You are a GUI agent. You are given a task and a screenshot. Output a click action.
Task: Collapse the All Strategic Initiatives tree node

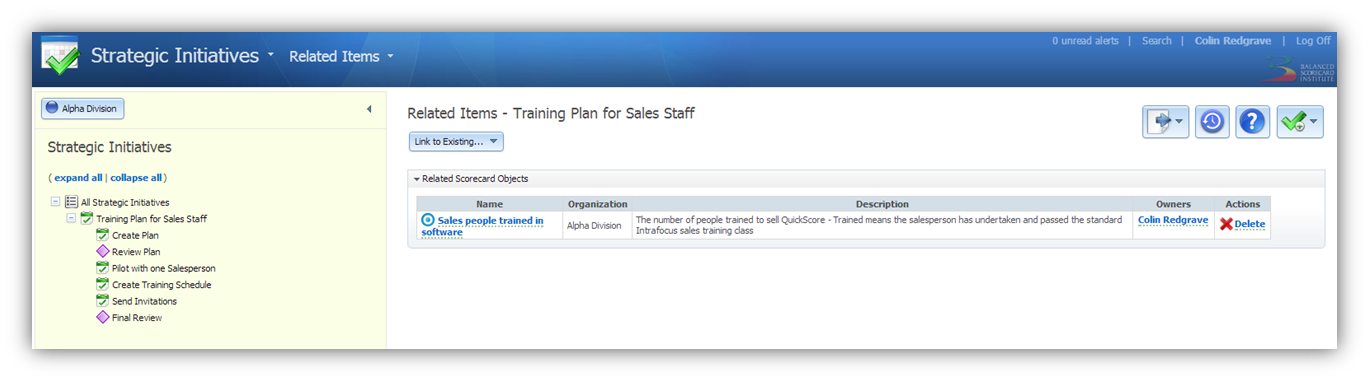(55, 202)
